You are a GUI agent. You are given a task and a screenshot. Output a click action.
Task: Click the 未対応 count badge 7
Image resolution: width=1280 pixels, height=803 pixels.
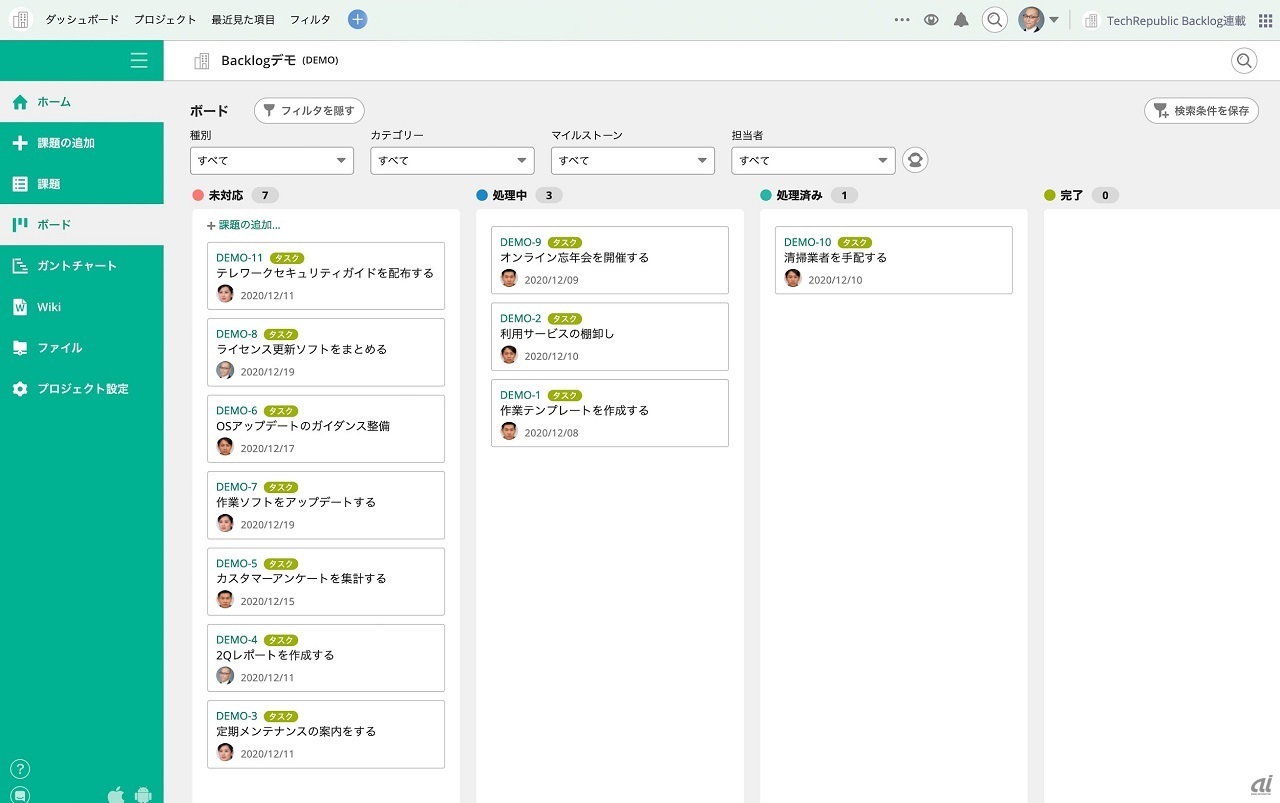coord(265,196)
